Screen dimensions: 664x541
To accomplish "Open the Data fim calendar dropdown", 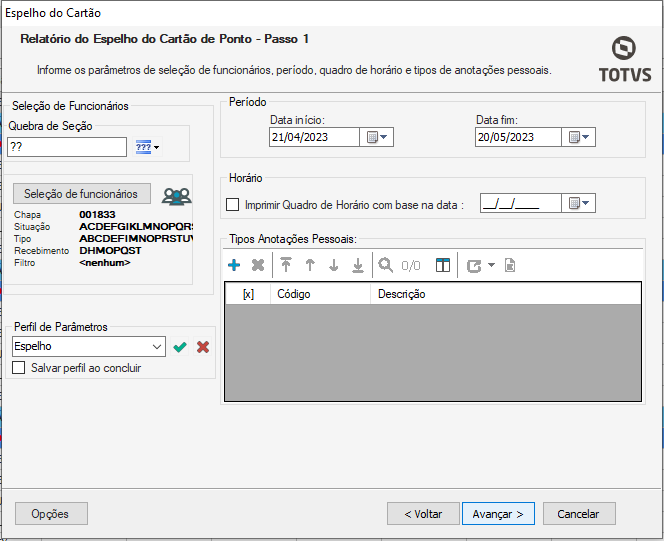I will point(579,137).
